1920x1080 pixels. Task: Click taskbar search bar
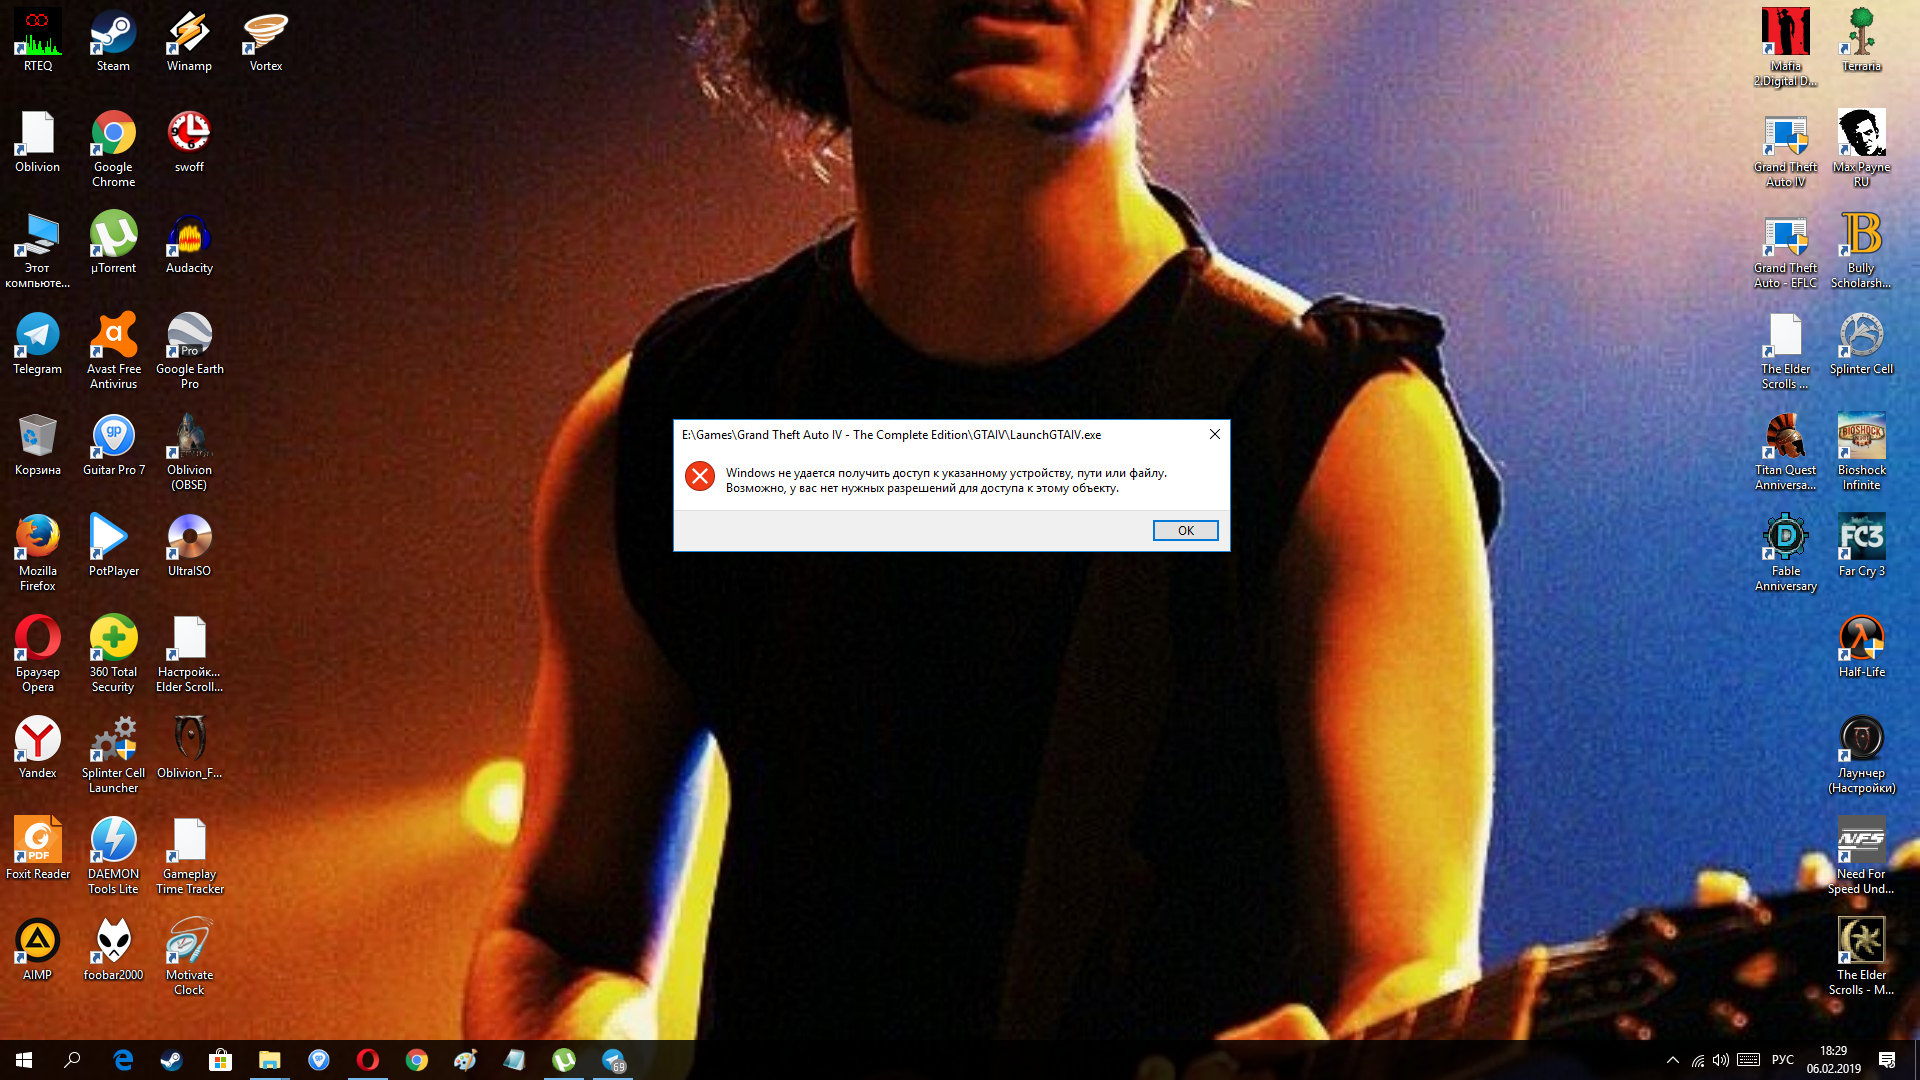[x=73, y=1060]
